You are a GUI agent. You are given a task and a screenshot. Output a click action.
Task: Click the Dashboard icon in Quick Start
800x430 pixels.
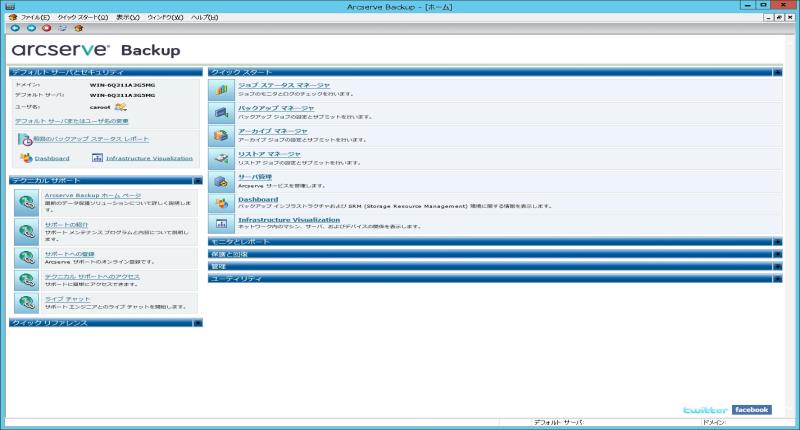point(221,203)
